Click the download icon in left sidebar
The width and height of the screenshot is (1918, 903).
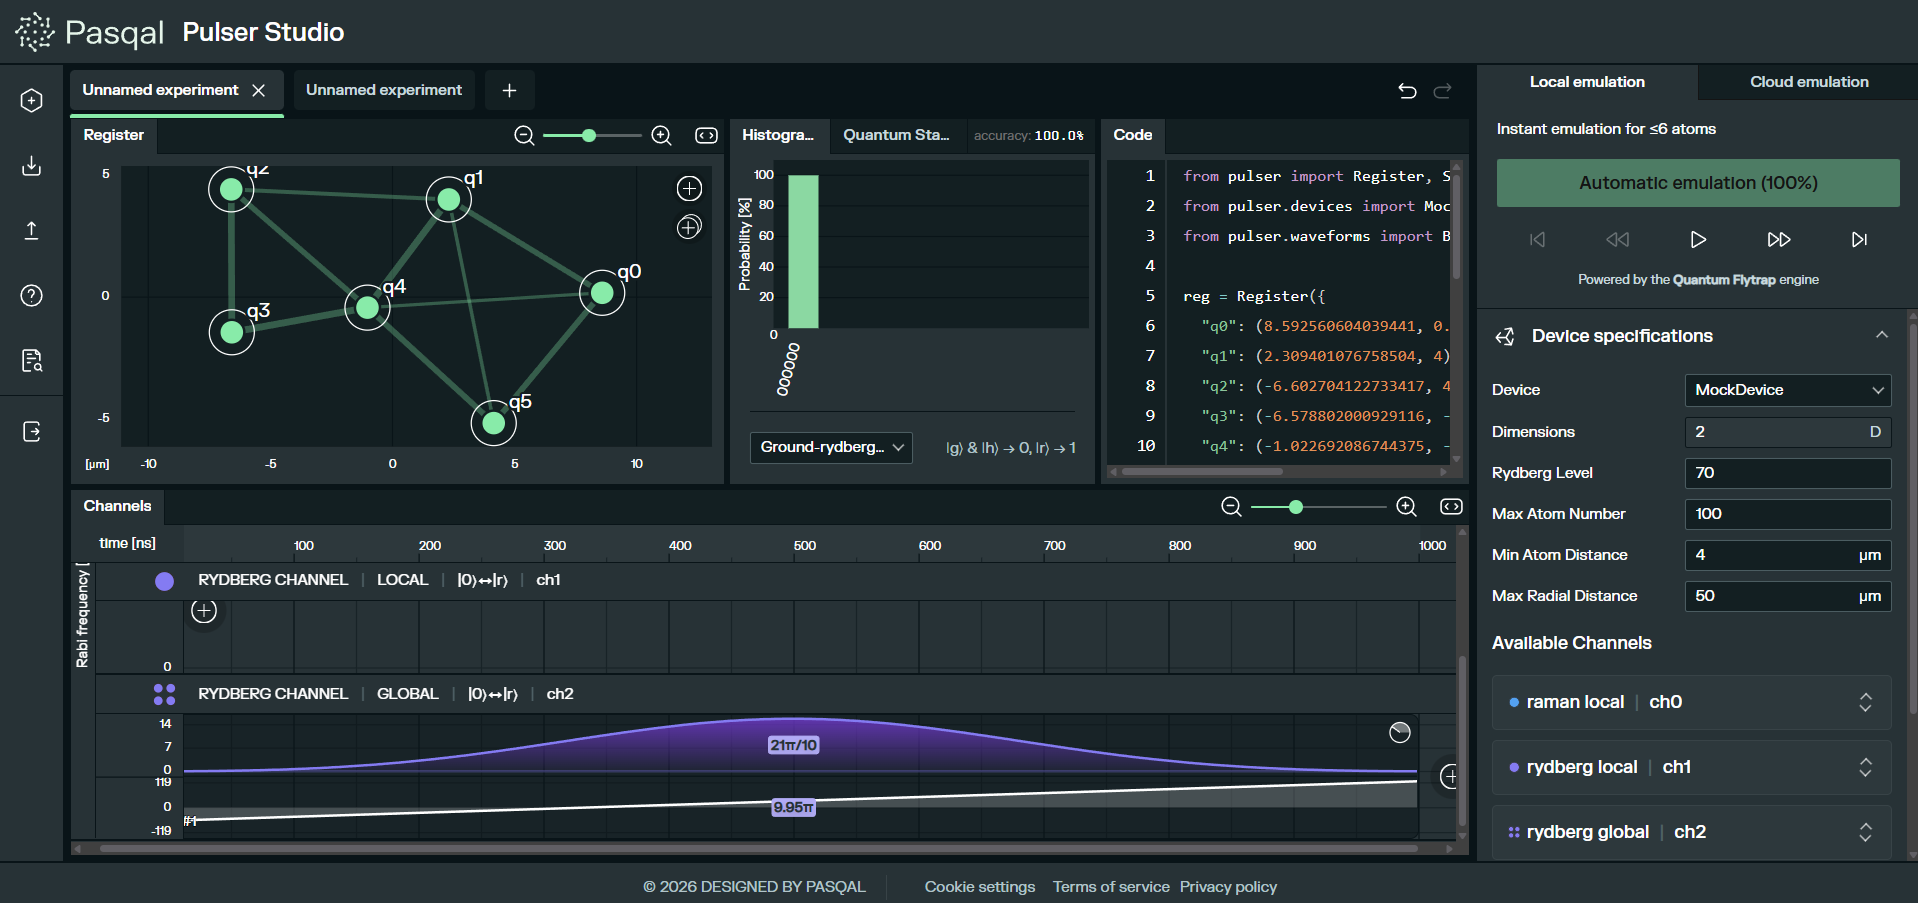click(x=32, y=165)
